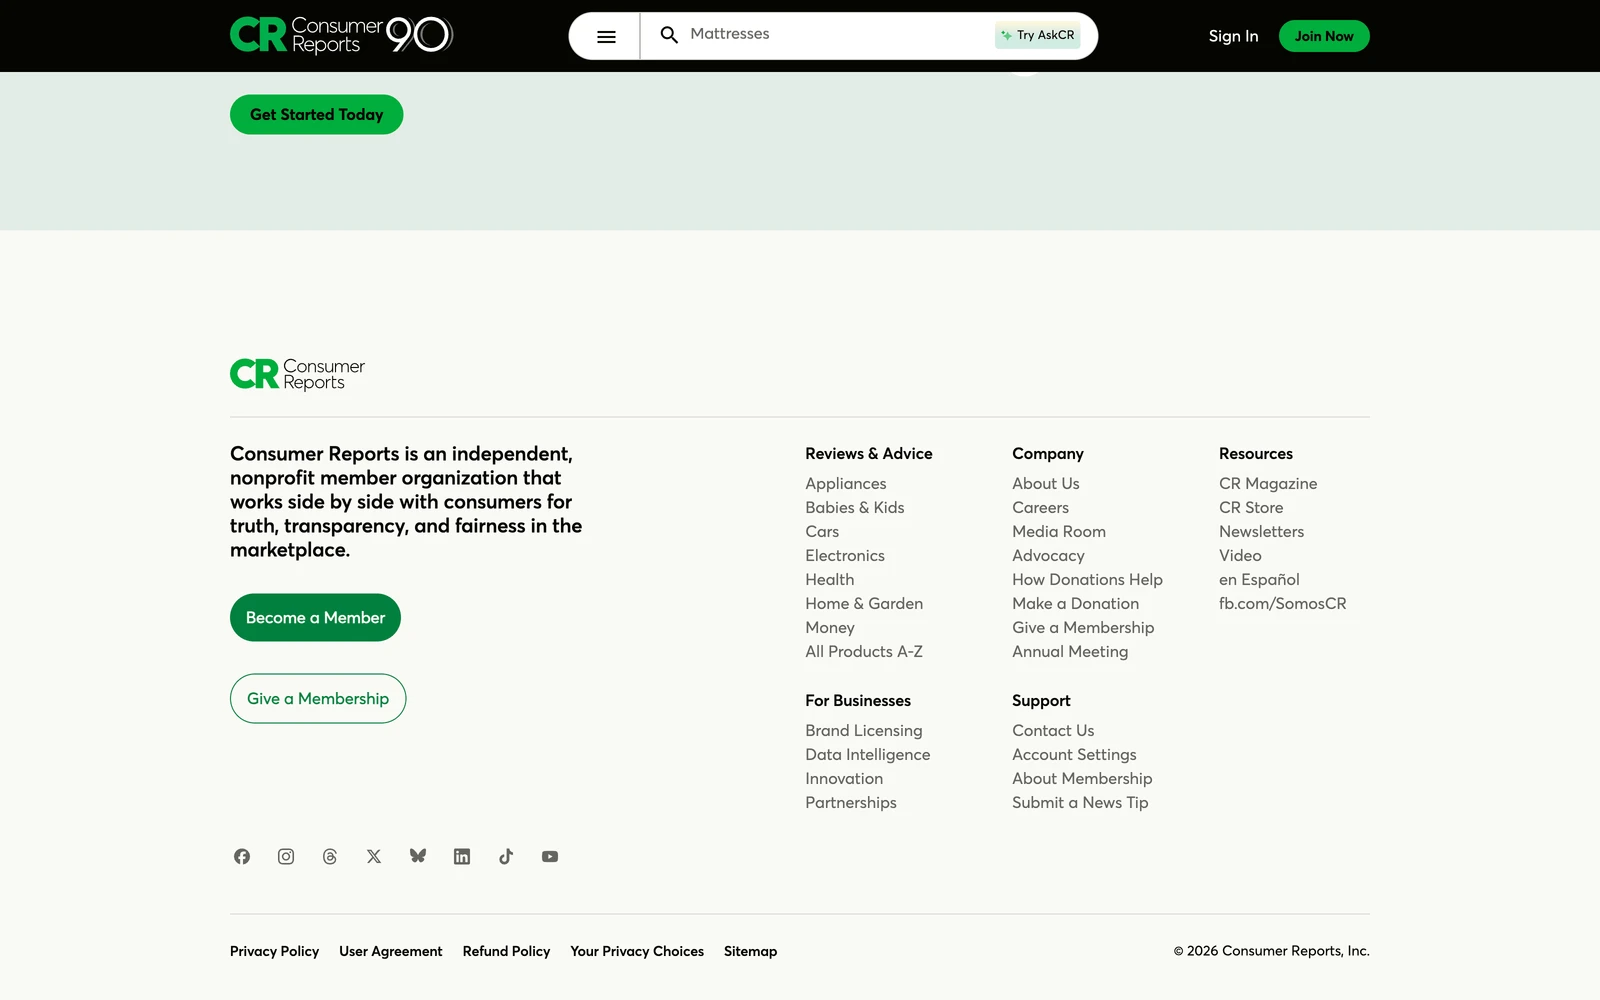The image size is (1600, 1000).
Task: Open Your Privacy Choices link
Action: 637,952
